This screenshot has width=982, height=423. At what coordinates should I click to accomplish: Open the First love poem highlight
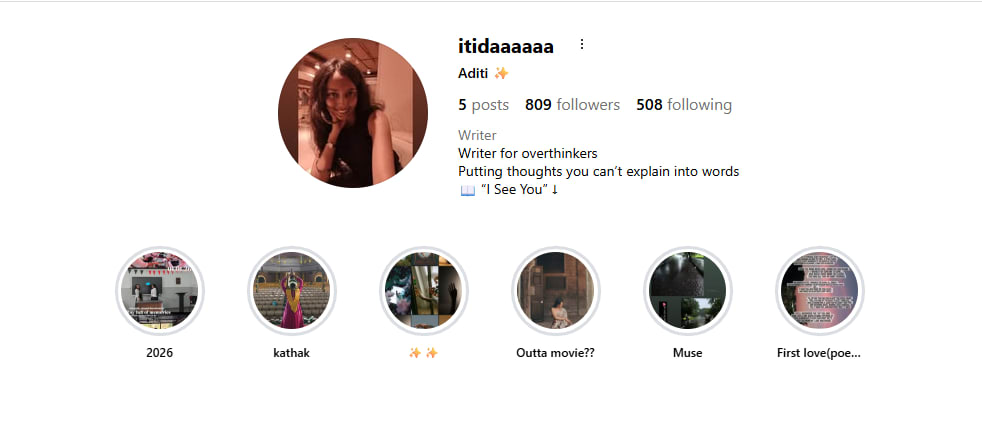(820, 290)
